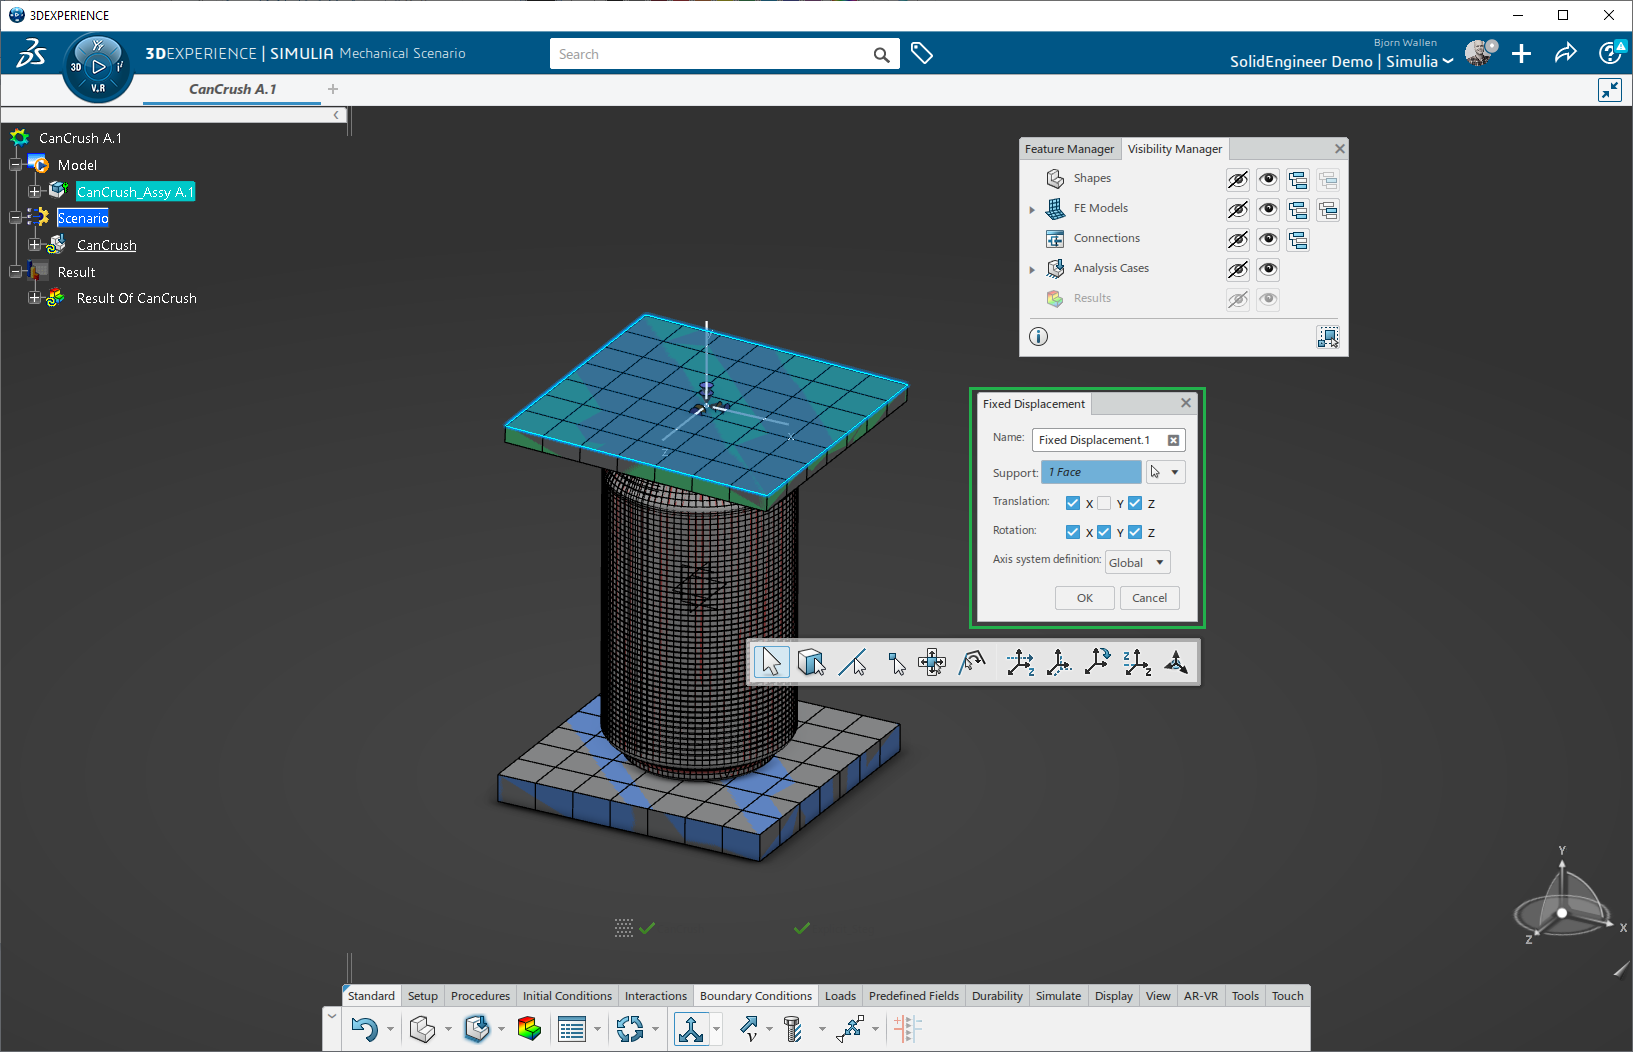Choose the edge selection cursor tool
This screenshot has height=1052, width=1633.
[853, 662]
